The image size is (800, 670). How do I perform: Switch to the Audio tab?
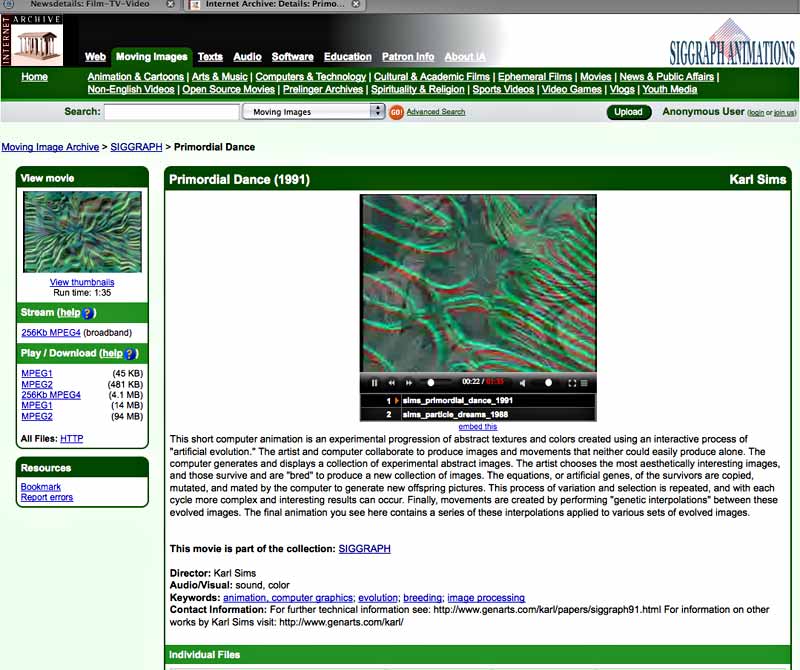pyautogui.click(x=247, y=57)
